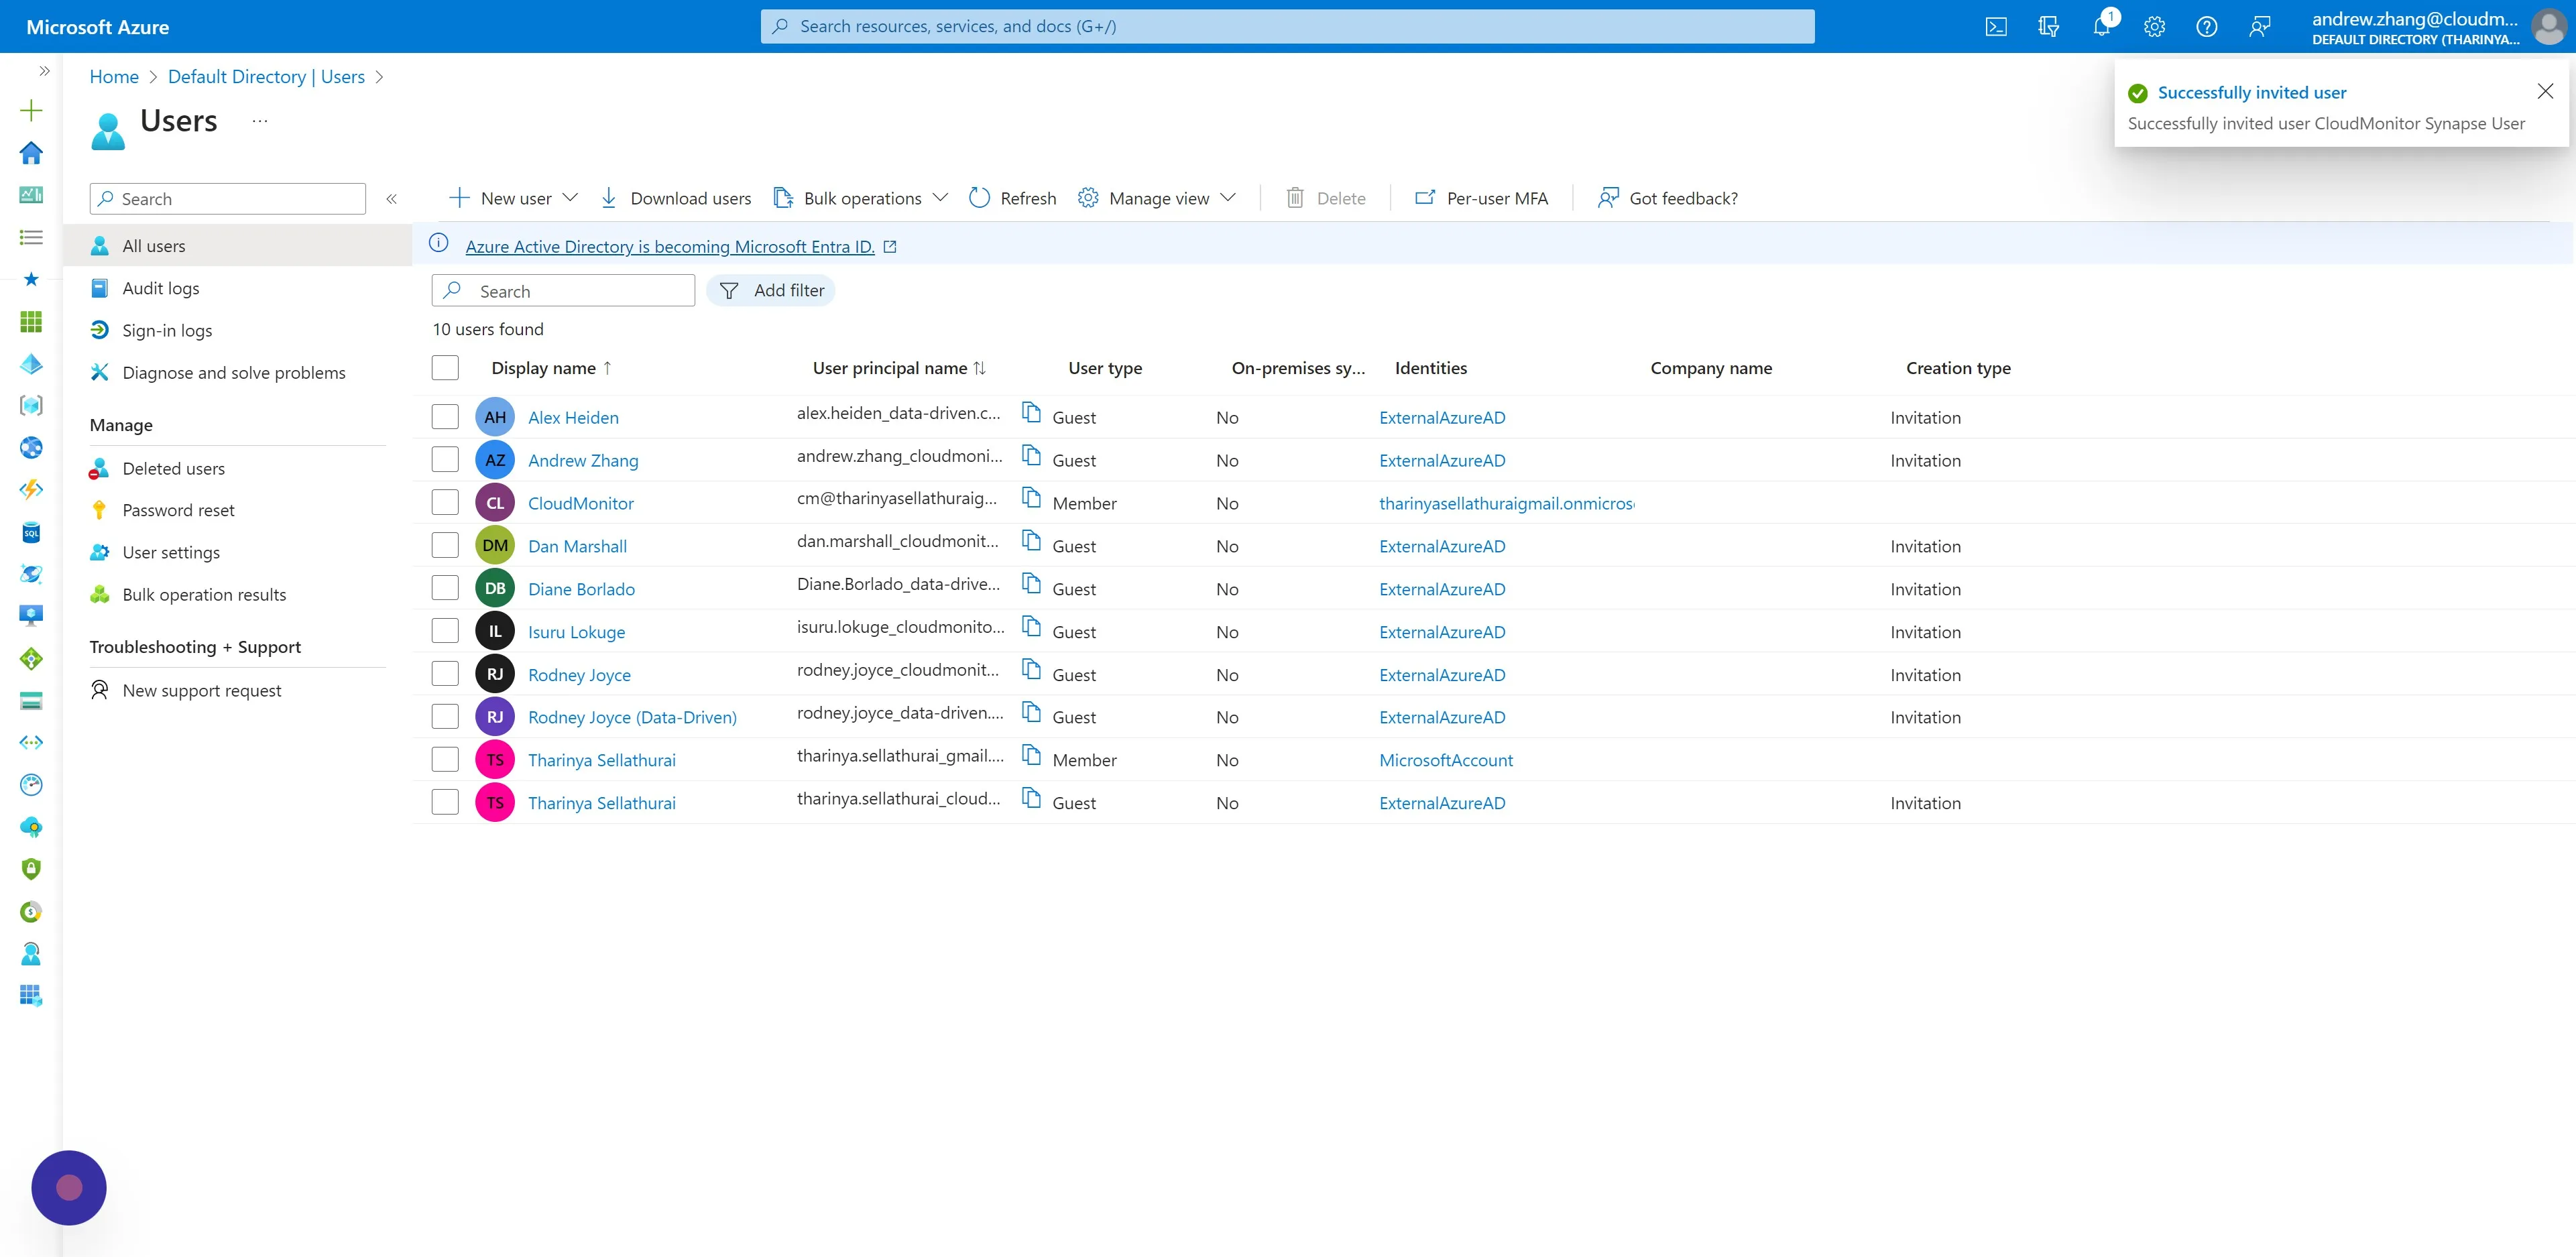This screenshot has height=1257, width=2576.
Task: Focus the users list Search field
Action: 563,290
